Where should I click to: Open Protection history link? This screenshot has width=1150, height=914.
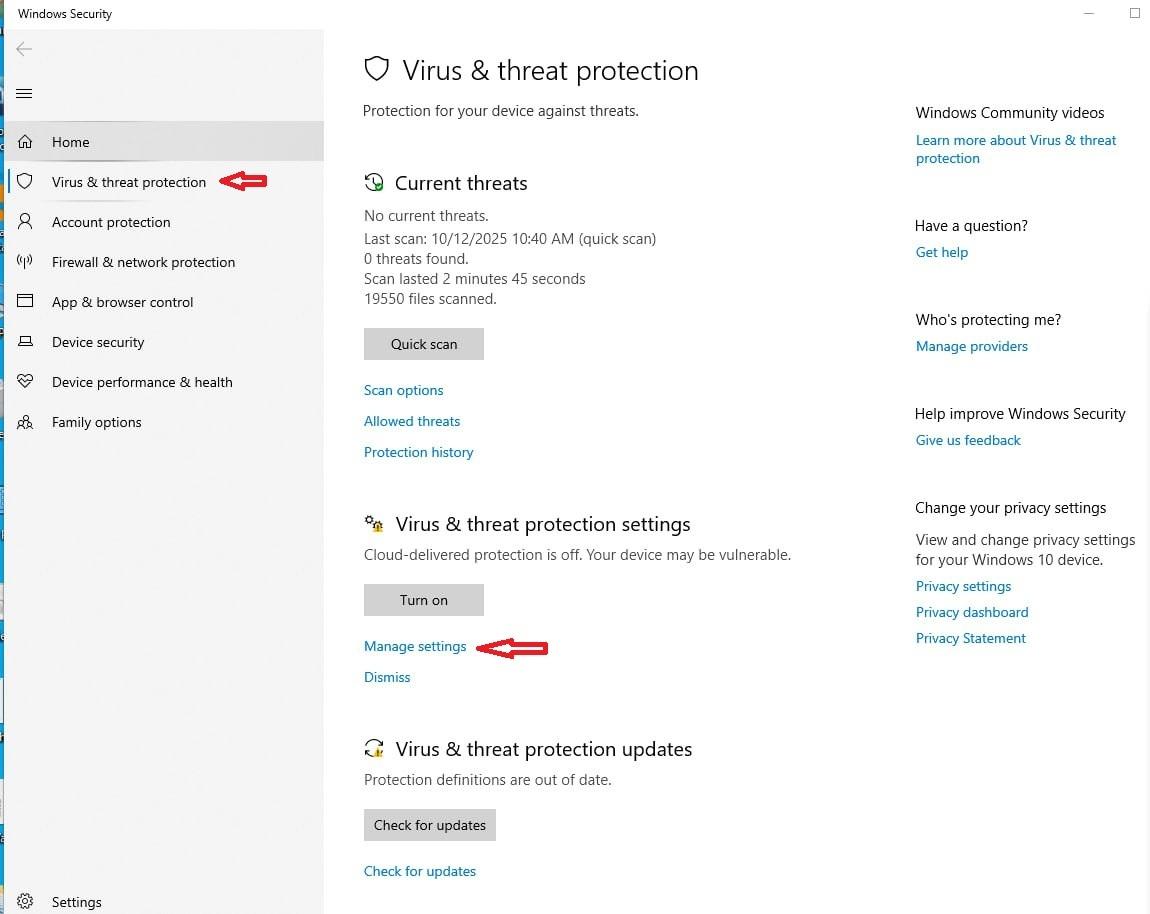click(x=419, y=452)
